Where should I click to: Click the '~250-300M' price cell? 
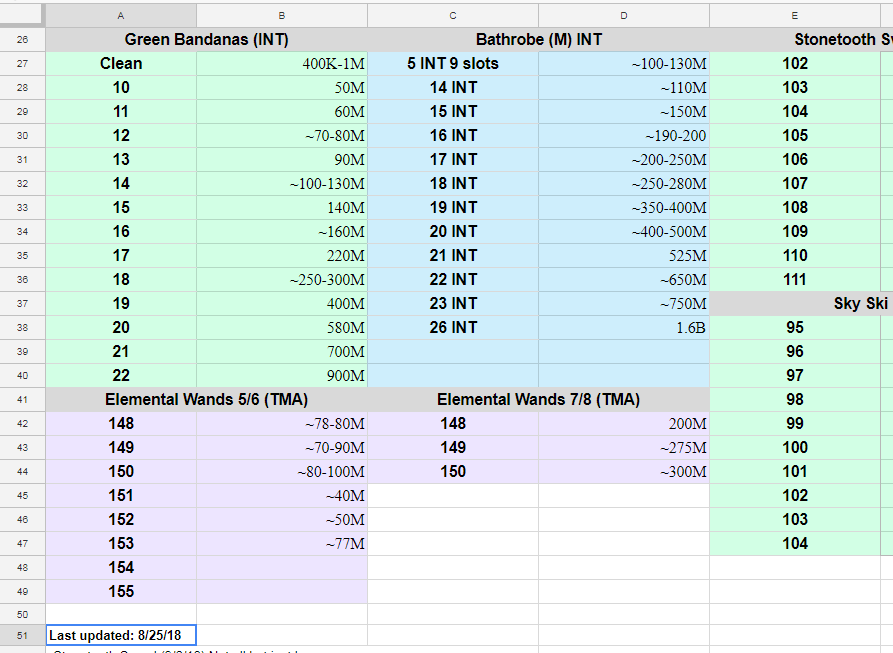click(282, 280)
